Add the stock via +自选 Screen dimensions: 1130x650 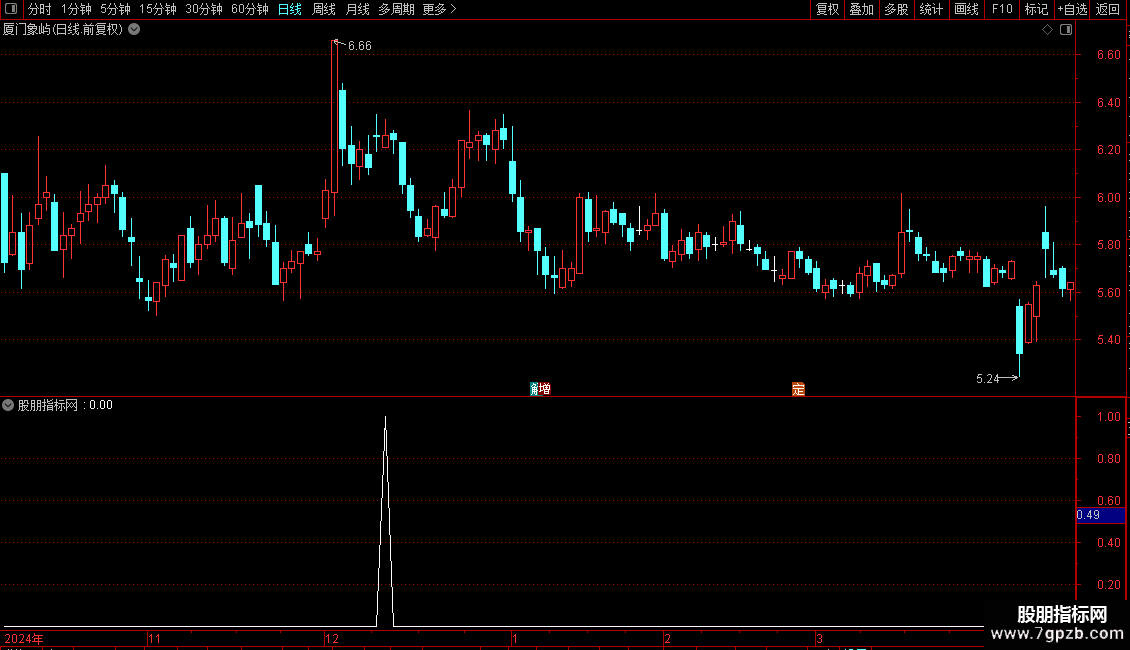click(x=1072, y=9)
